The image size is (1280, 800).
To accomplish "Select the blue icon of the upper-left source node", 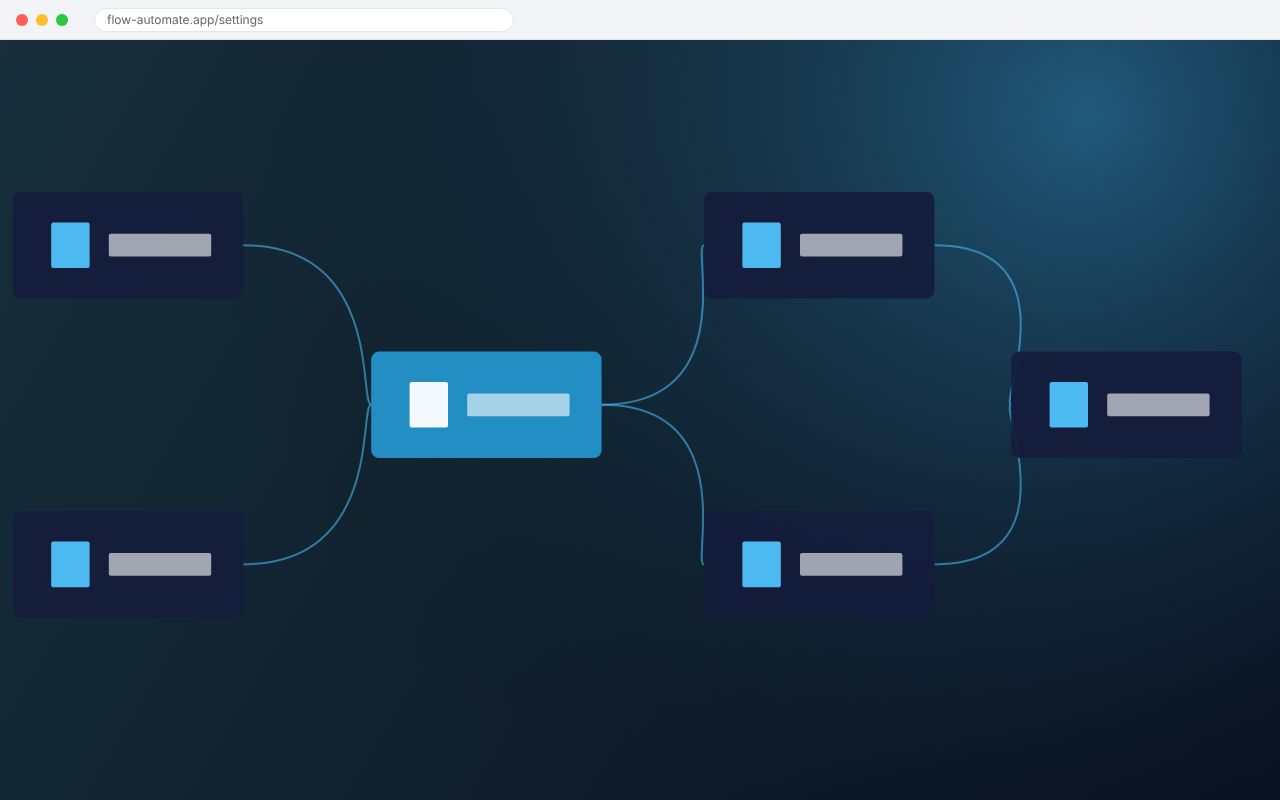I will [x=70, y=245].
